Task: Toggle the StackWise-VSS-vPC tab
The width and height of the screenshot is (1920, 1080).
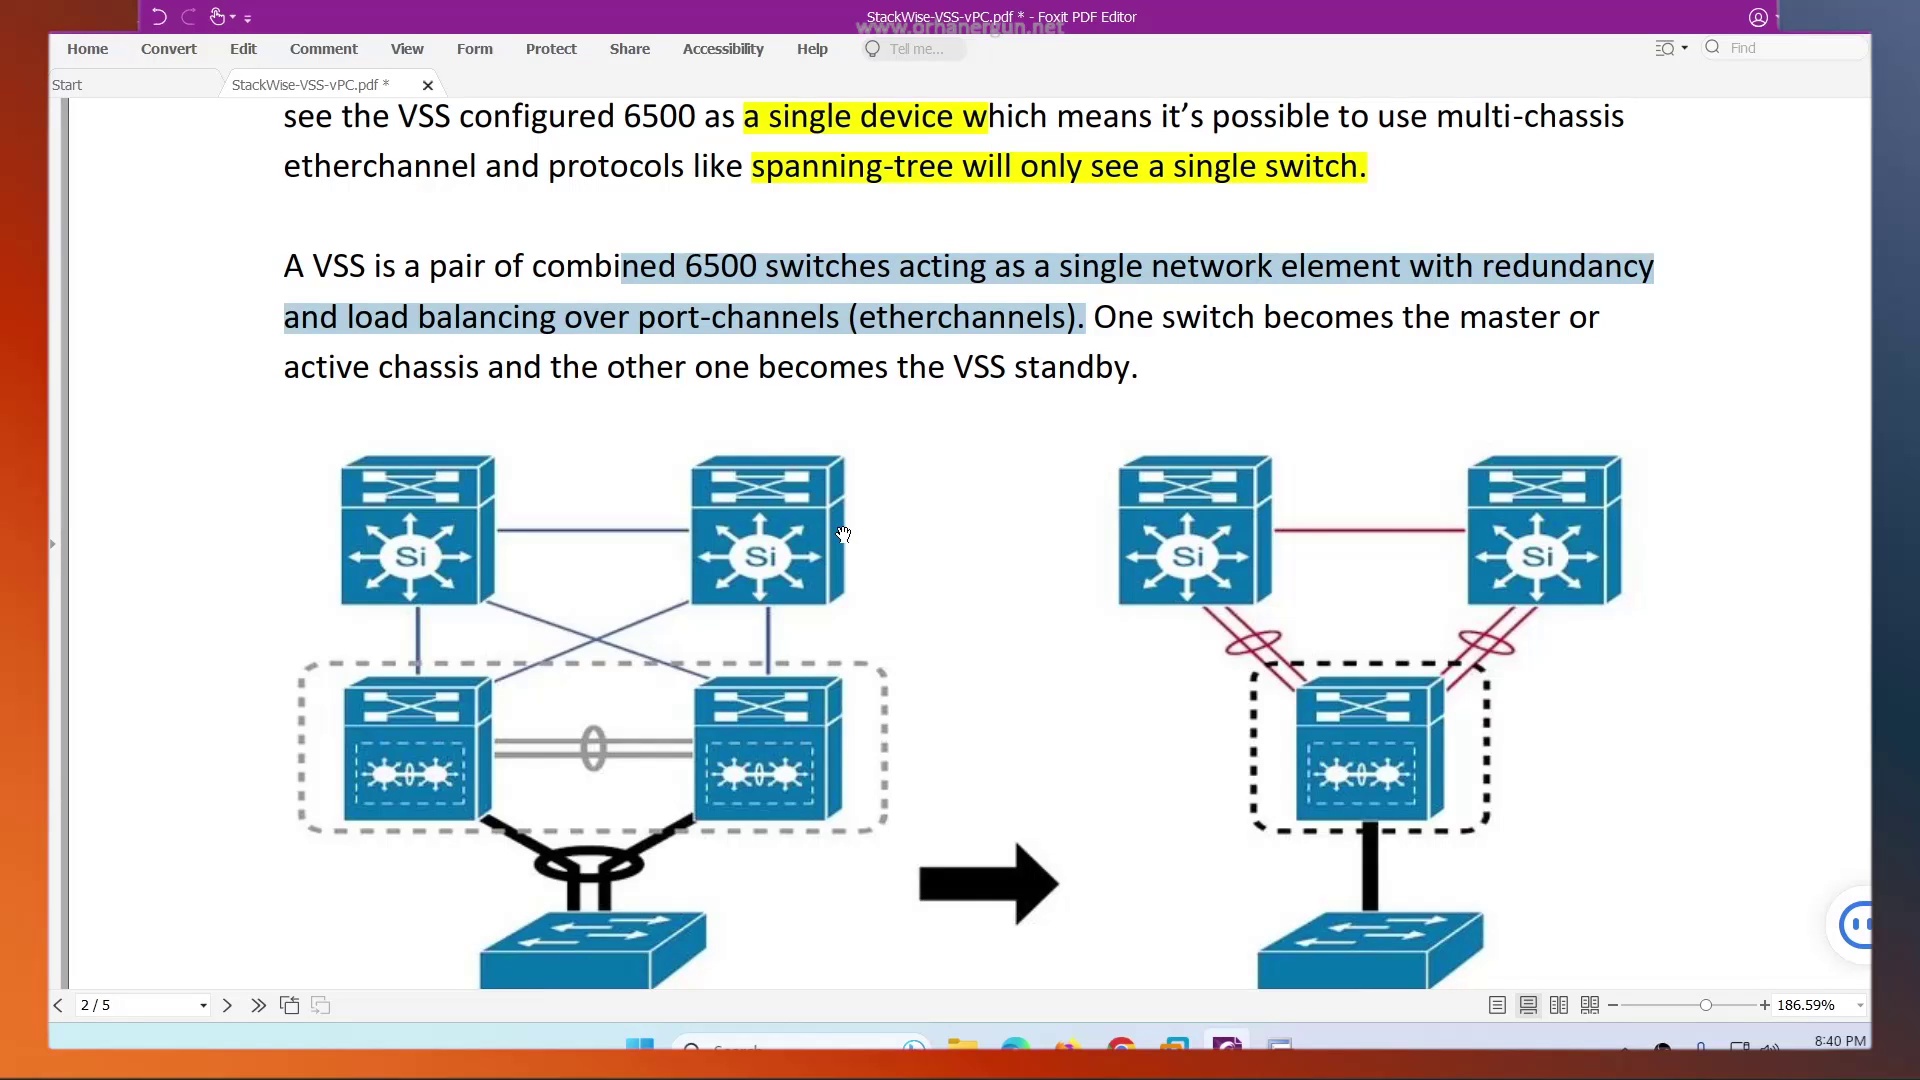Action: (310, 84)
